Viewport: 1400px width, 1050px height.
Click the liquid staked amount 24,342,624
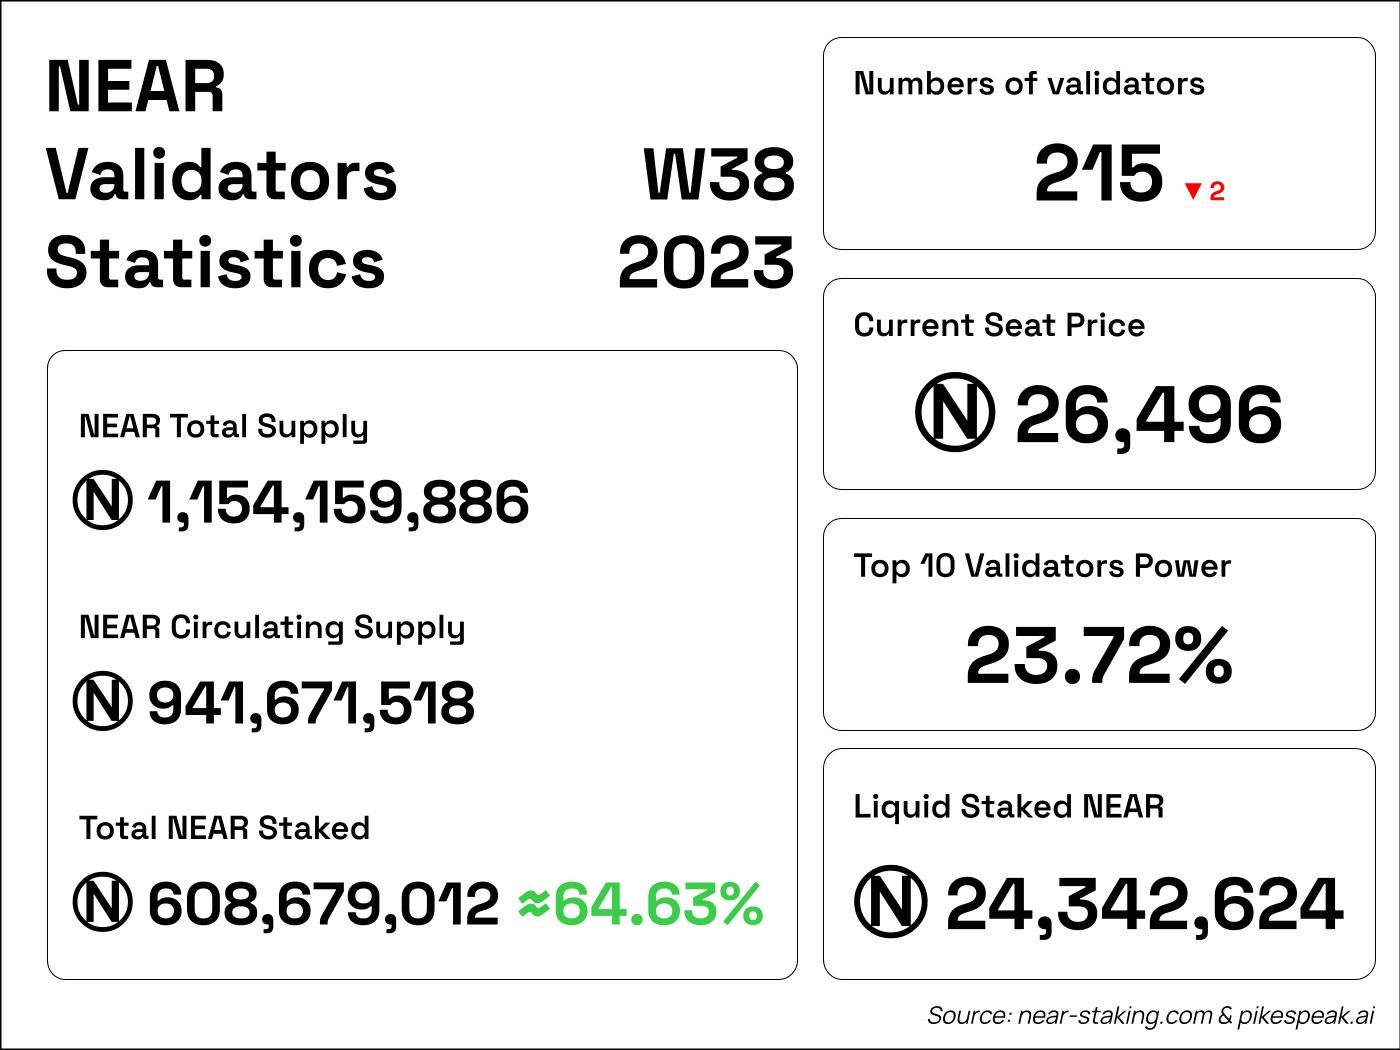pos(1143,904)
